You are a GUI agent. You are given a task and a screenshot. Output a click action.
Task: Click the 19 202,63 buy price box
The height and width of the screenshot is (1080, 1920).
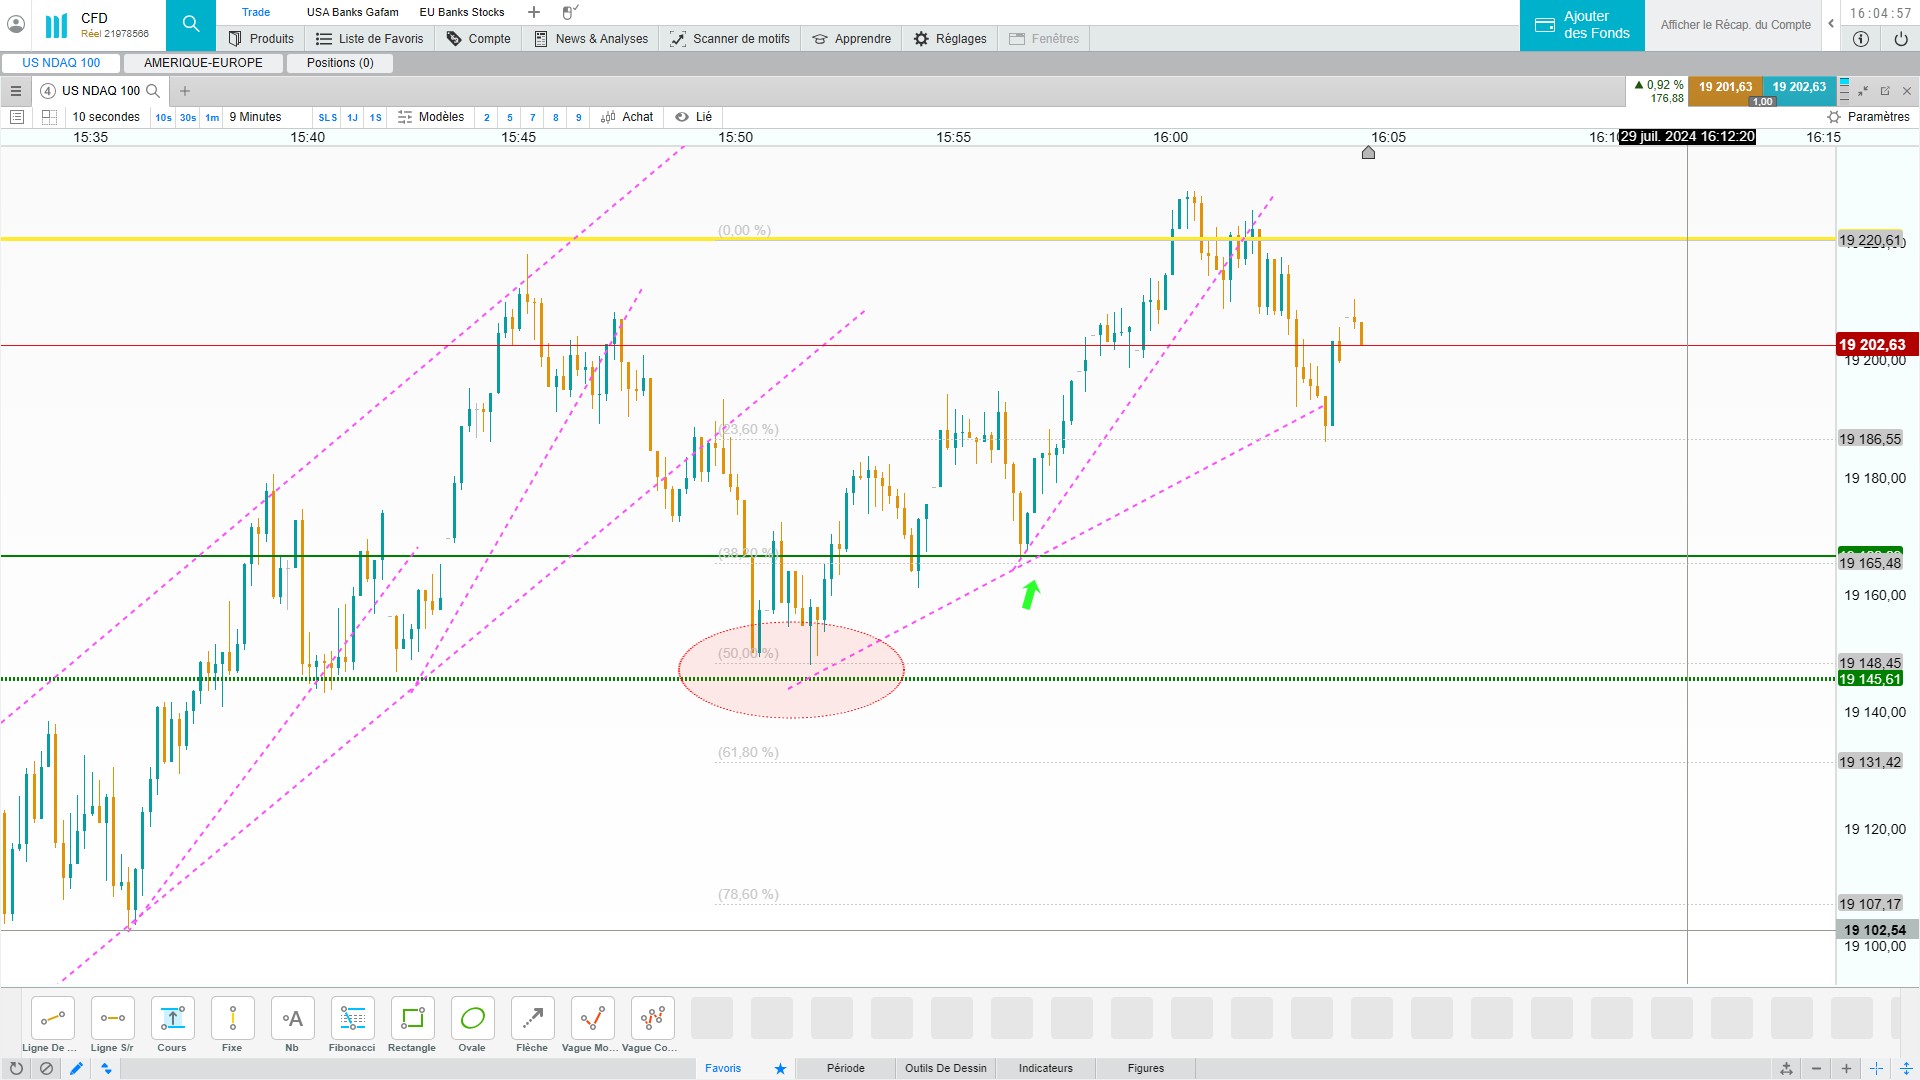[x=1798, y=87]
